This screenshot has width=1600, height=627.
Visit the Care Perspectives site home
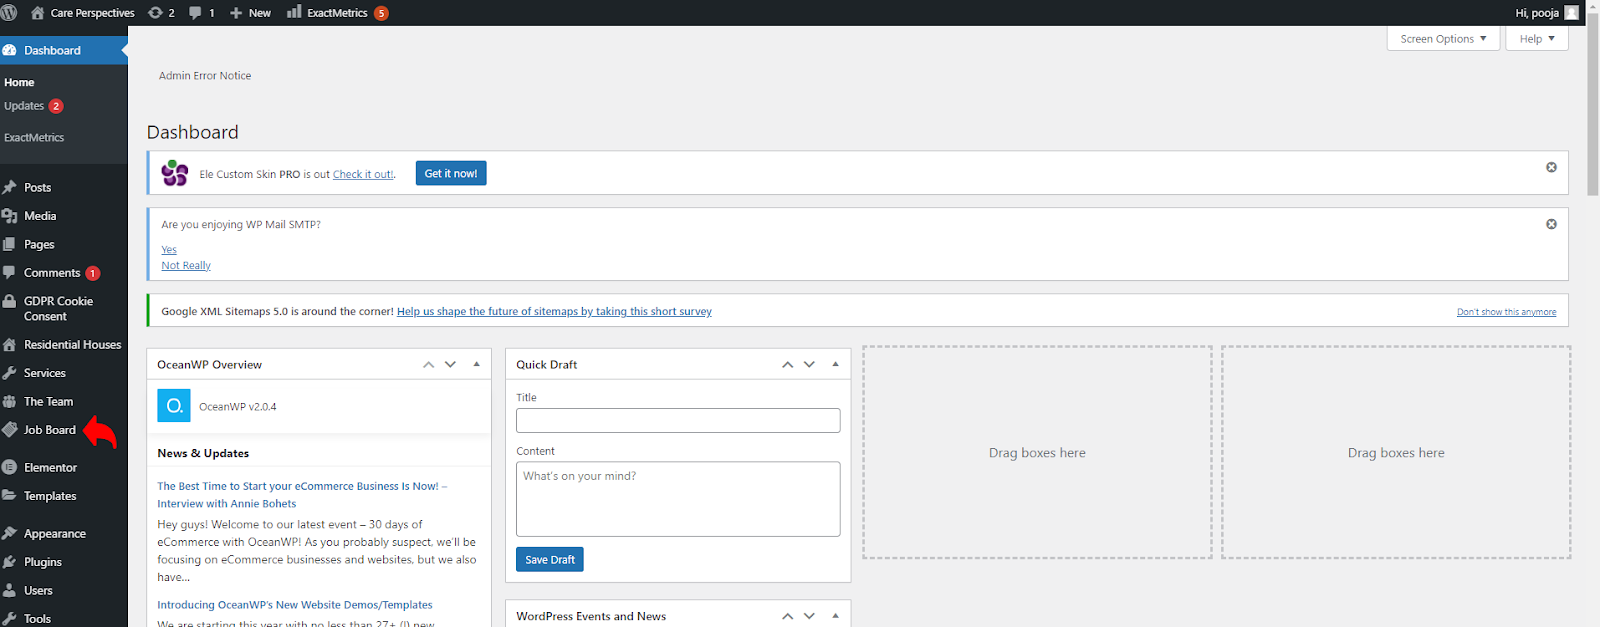point(83,13)
